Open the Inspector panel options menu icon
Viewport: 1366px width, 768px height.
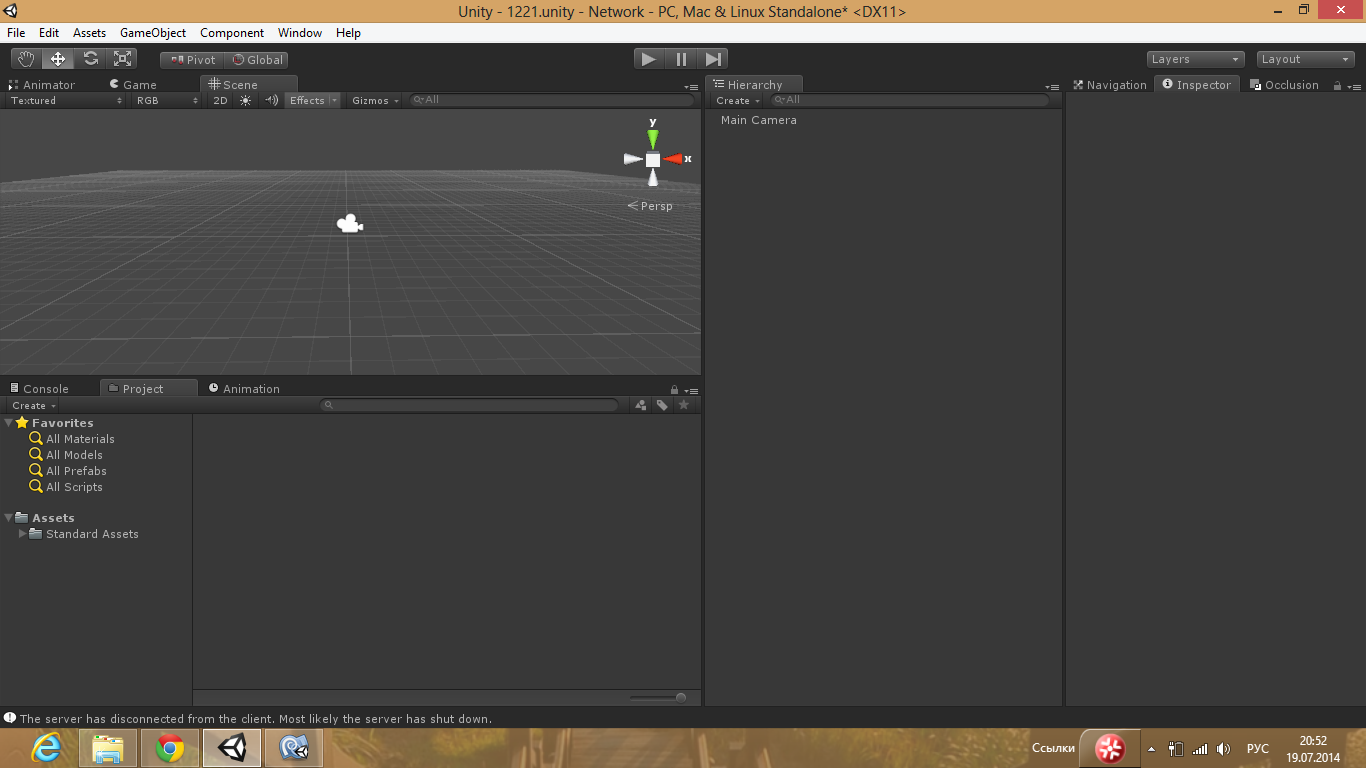point(1352,87)
